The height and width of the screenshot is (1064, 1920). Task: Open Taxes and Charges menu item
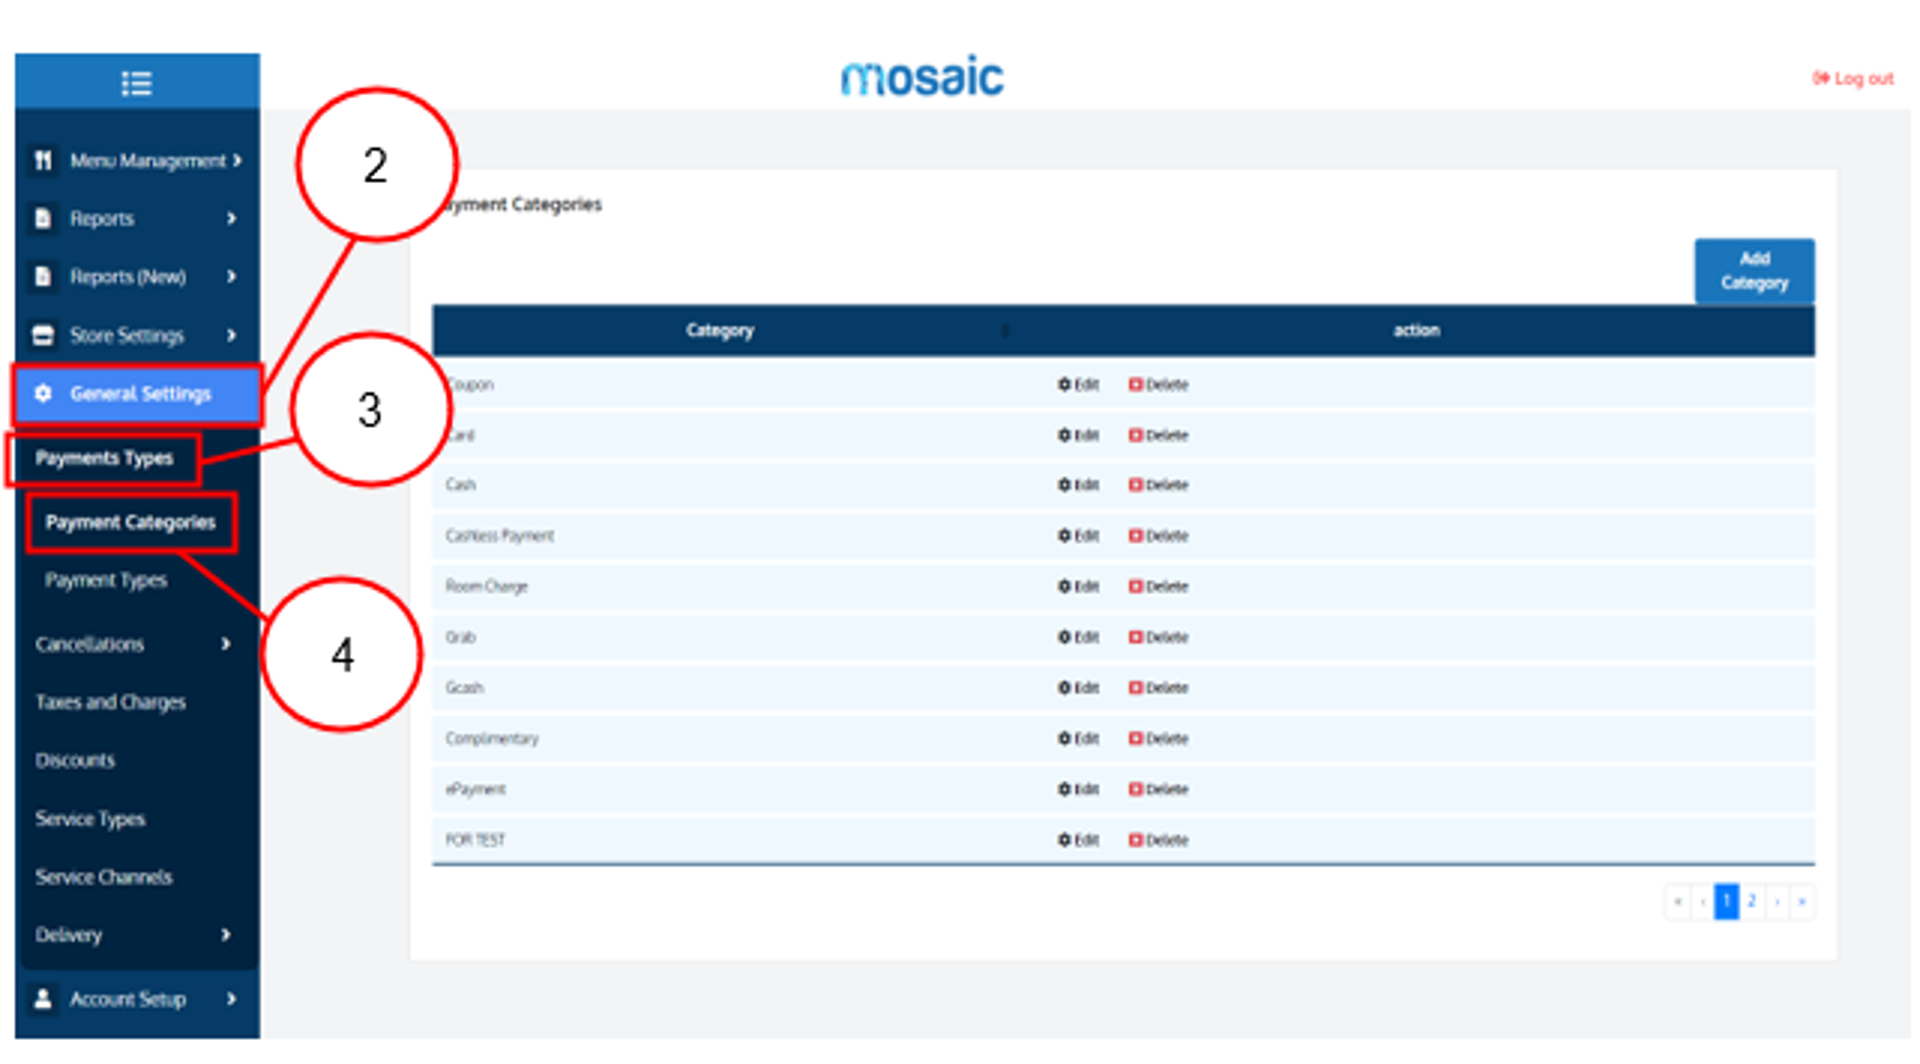(x=110, y=702)
